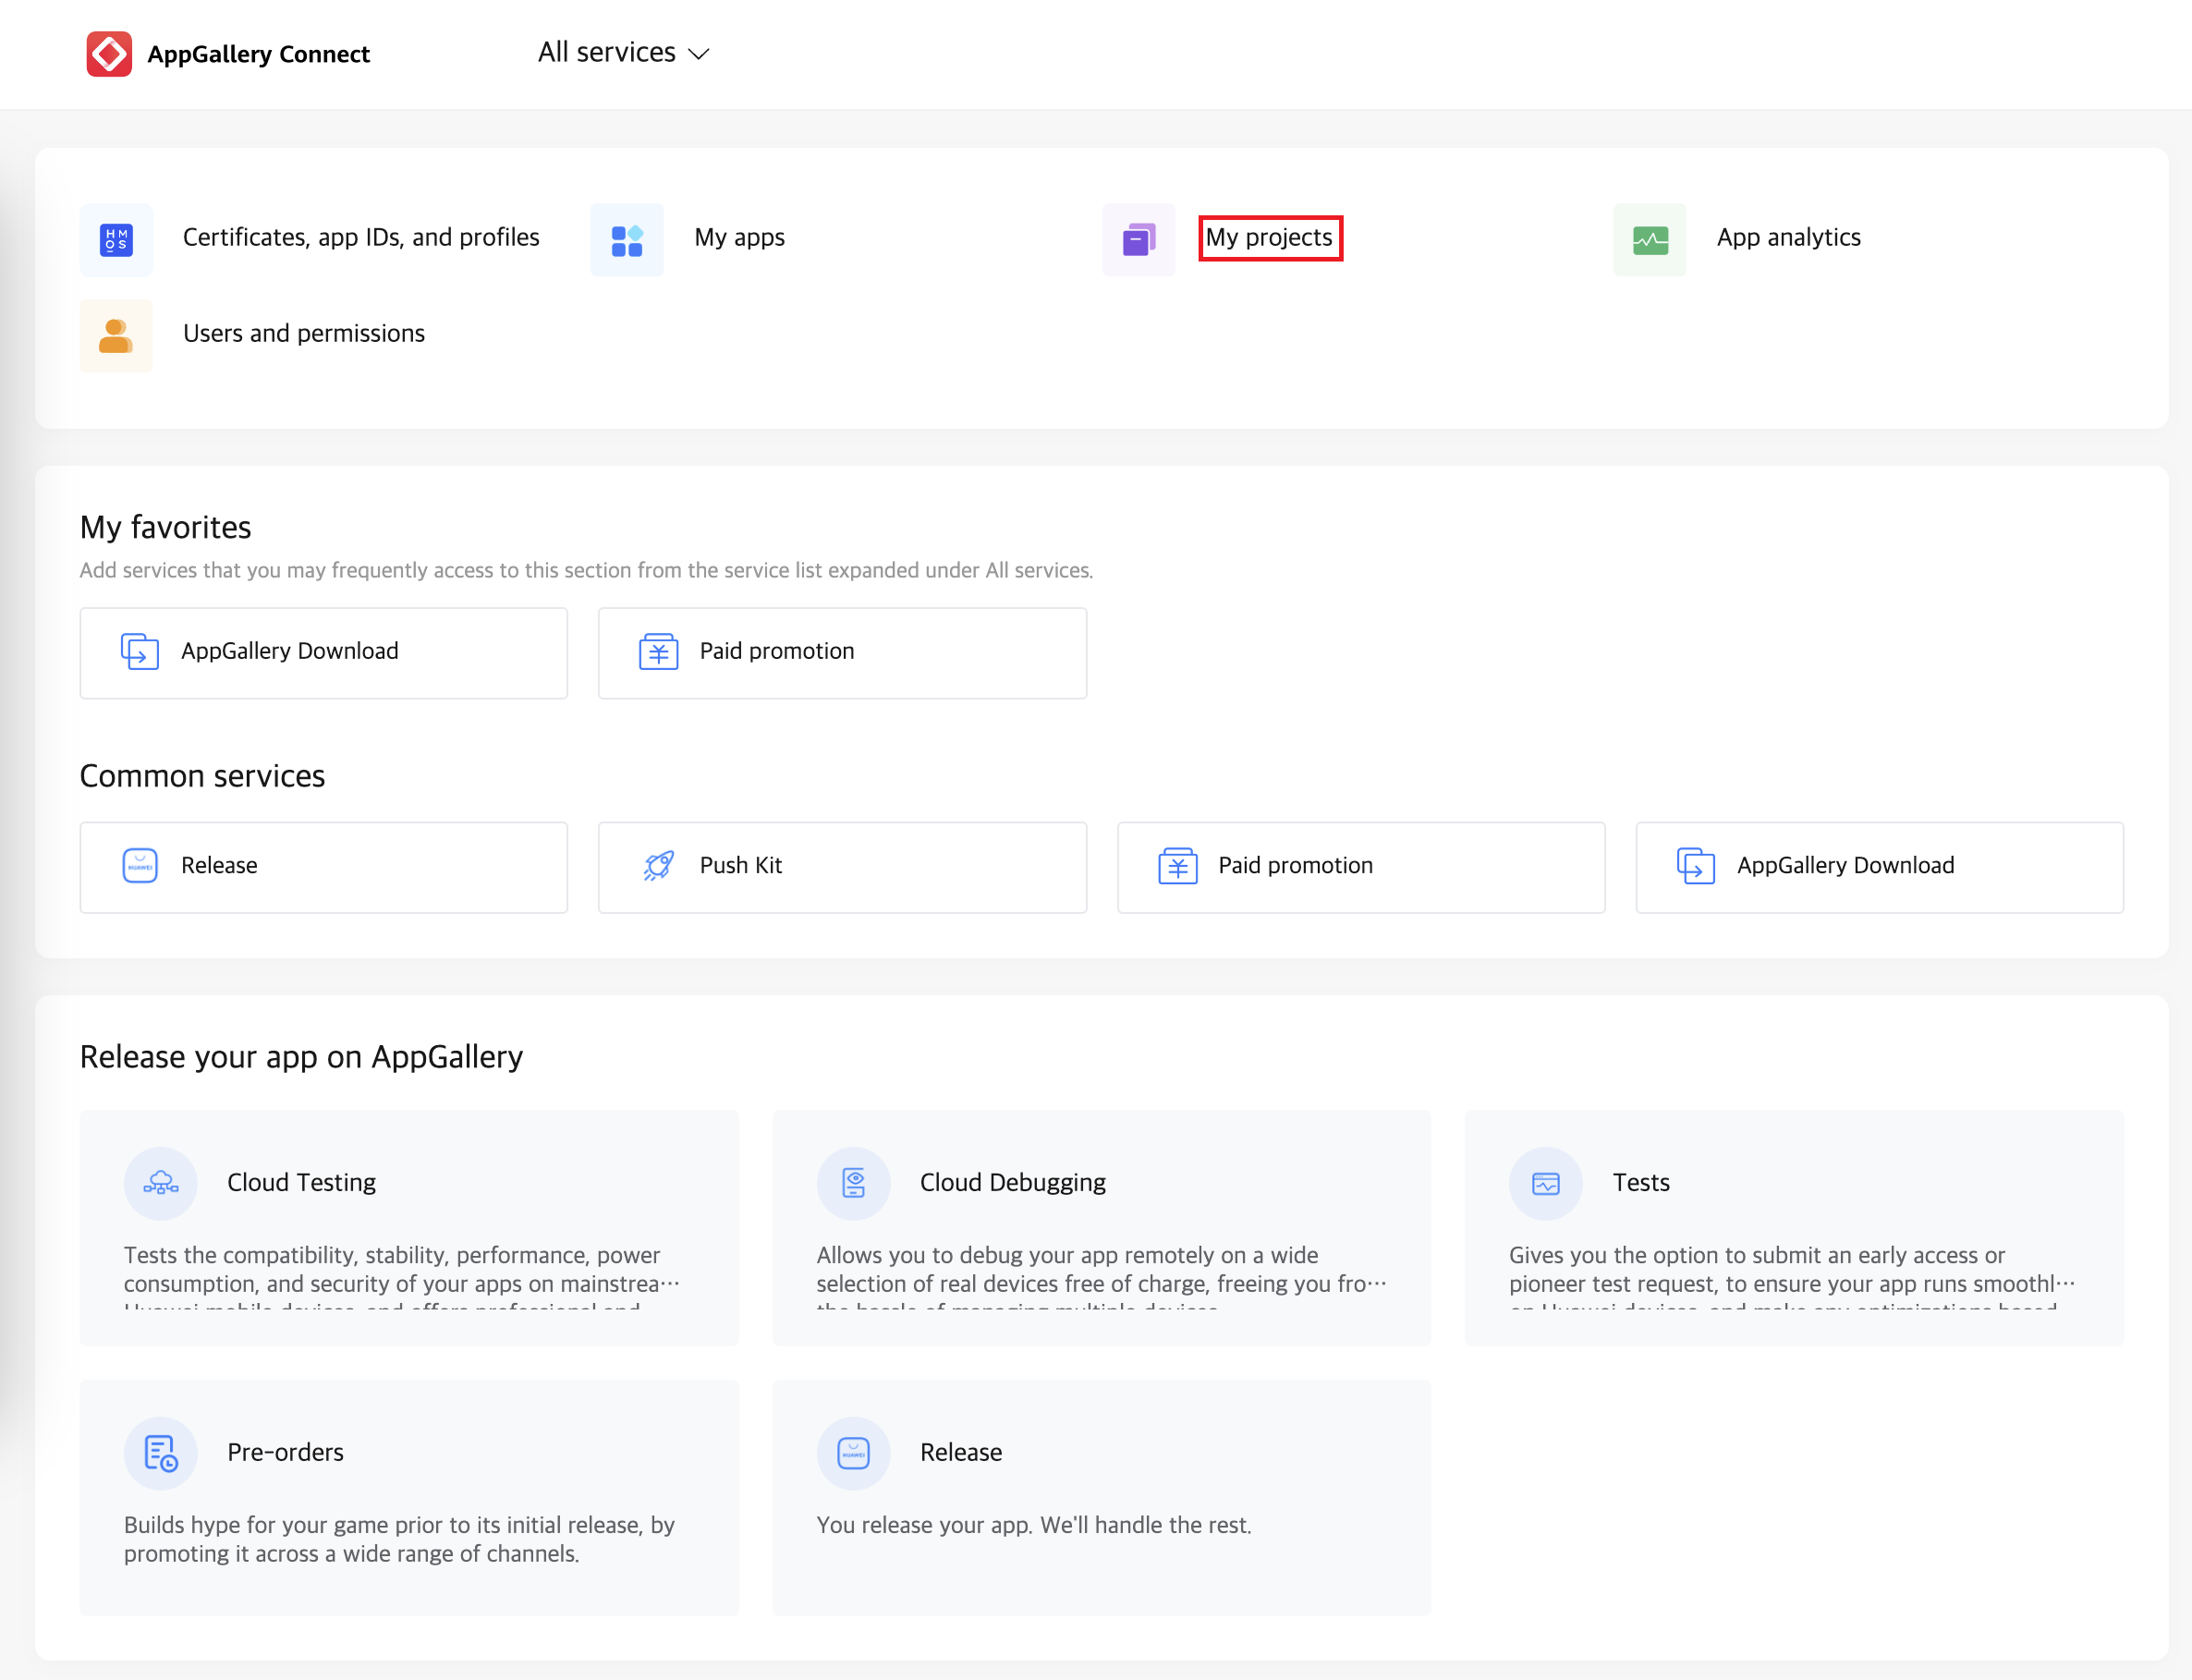Expand the All services dropdown
The width and height of the screenshot is (2192, 1680).
tap(607, 53)
